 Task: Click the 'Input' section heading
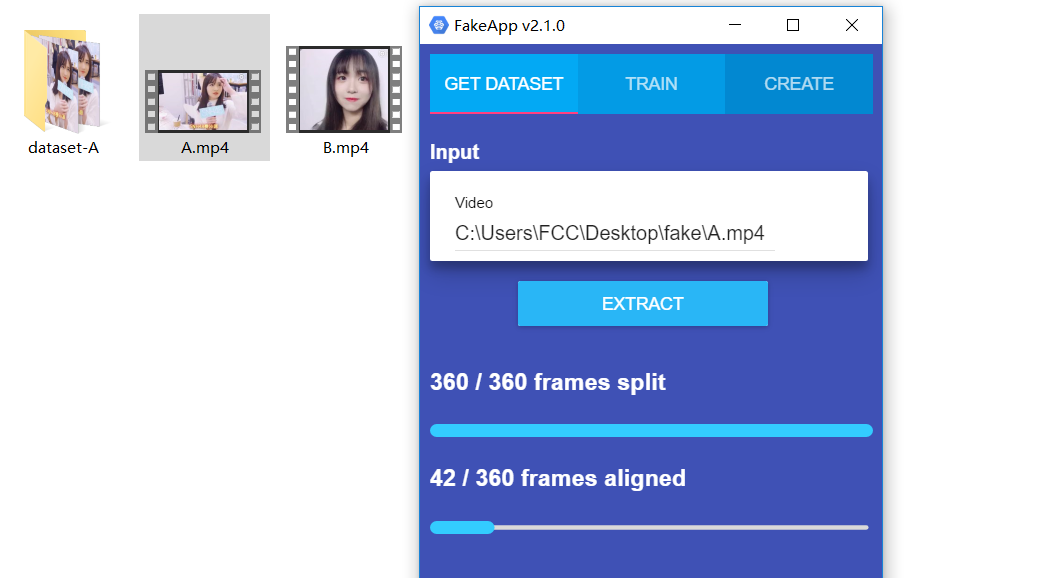point(454,152)
